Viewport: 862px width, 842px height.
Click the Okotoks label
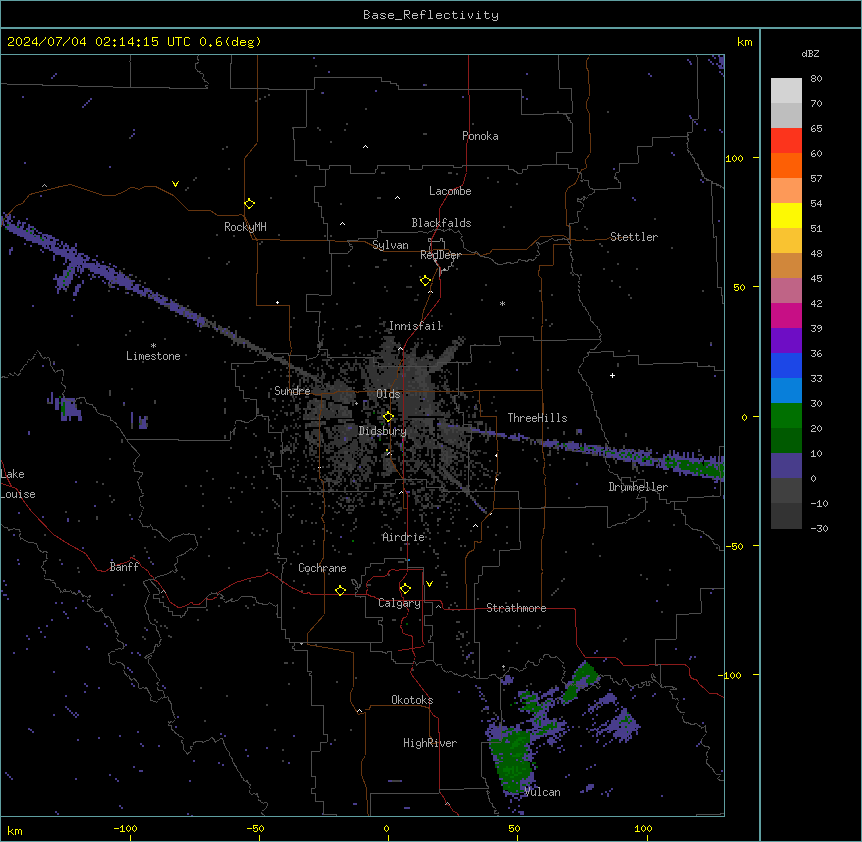coord(412,700)
